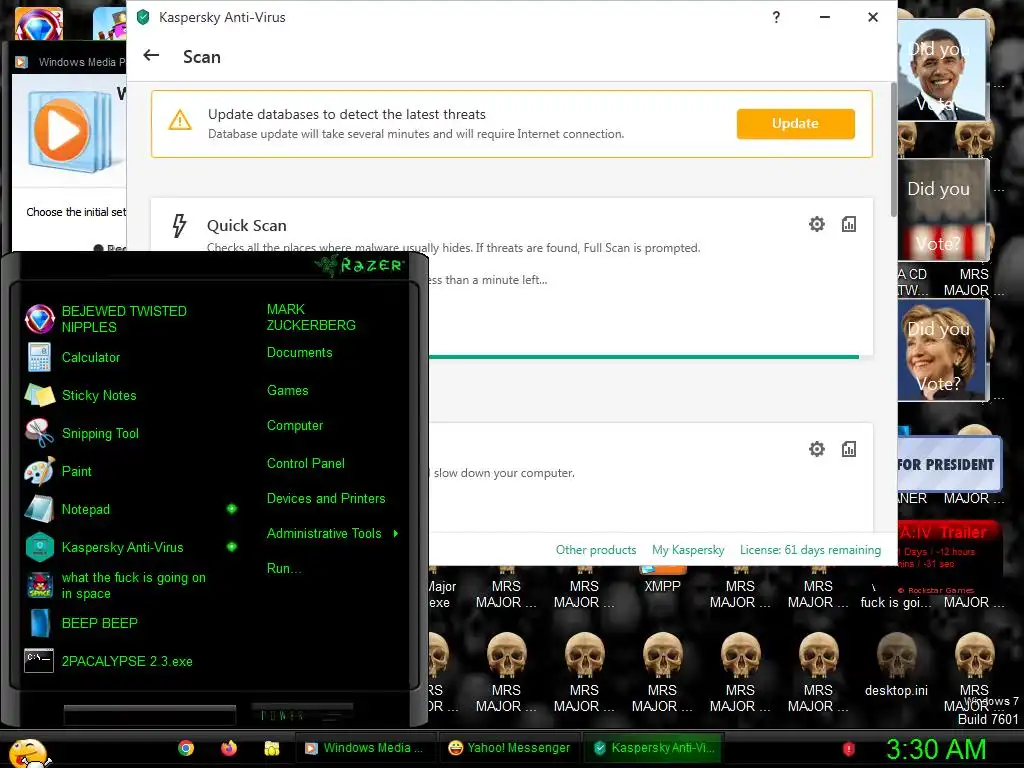Screen dimensions: 1024x768
Task: Click the Angry Birds Space icon in the Start menu
Action: tap(39, 585)
